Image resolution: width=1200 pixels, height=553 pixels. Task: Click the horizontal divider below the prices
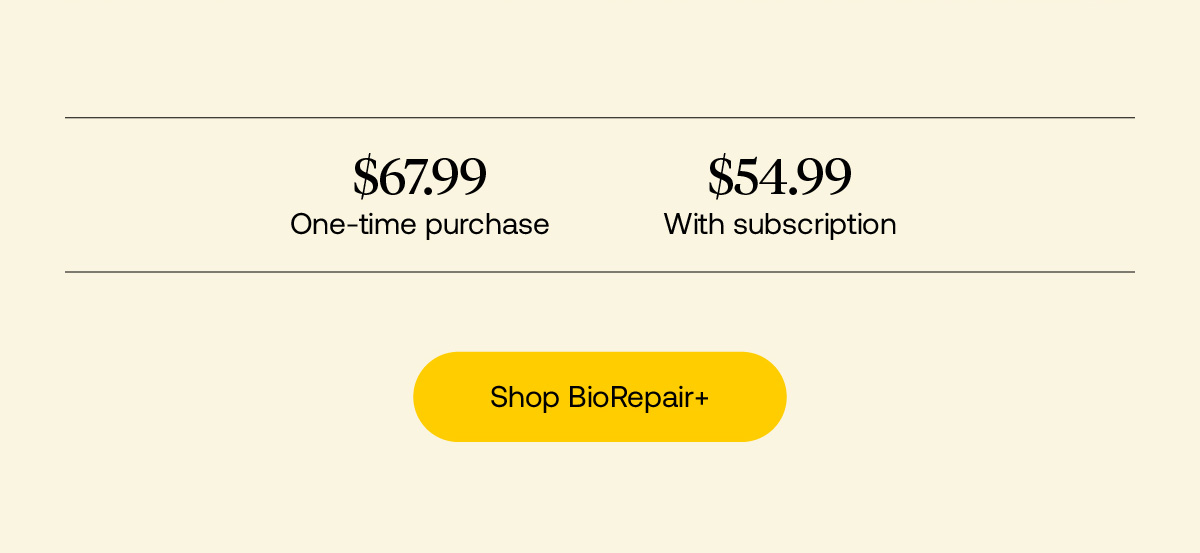click(x=600, y=272)
